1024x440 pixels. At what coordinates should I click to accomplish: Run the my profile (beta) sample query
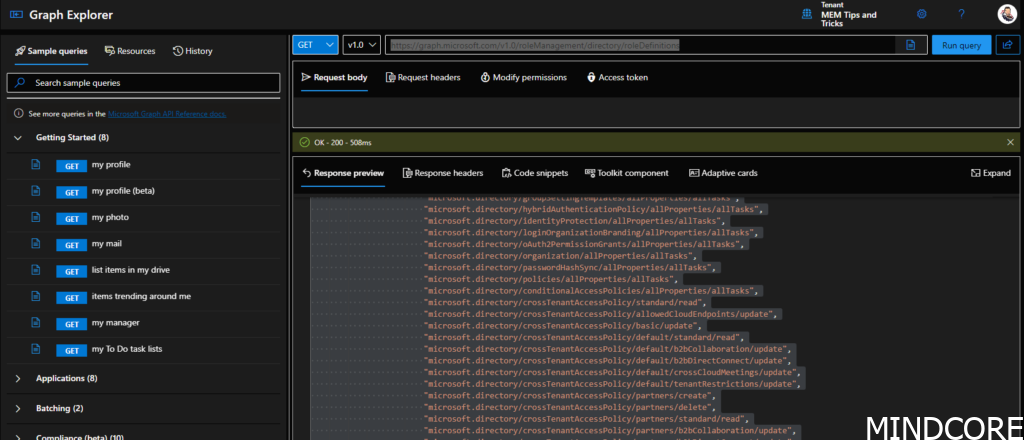tap(71, 192)
